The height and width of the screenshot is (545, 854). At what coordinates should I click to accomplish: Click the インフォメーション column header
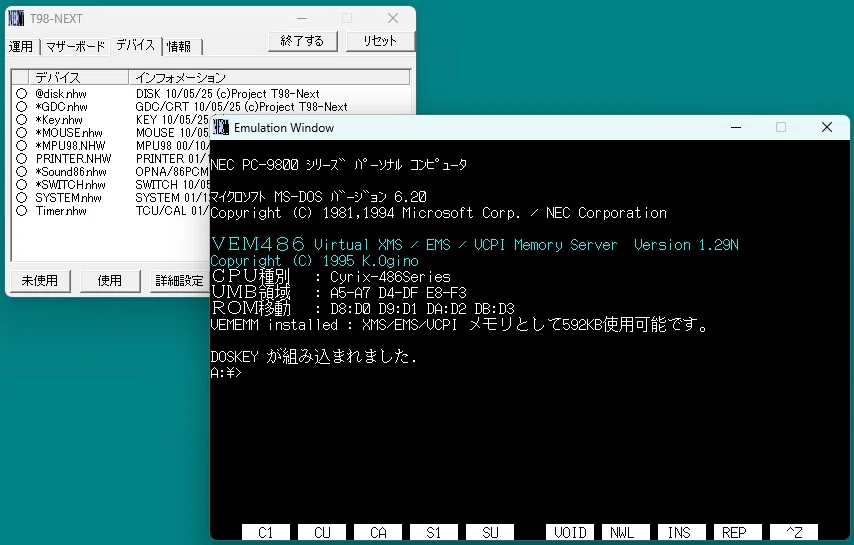click(x=269, y=77)
